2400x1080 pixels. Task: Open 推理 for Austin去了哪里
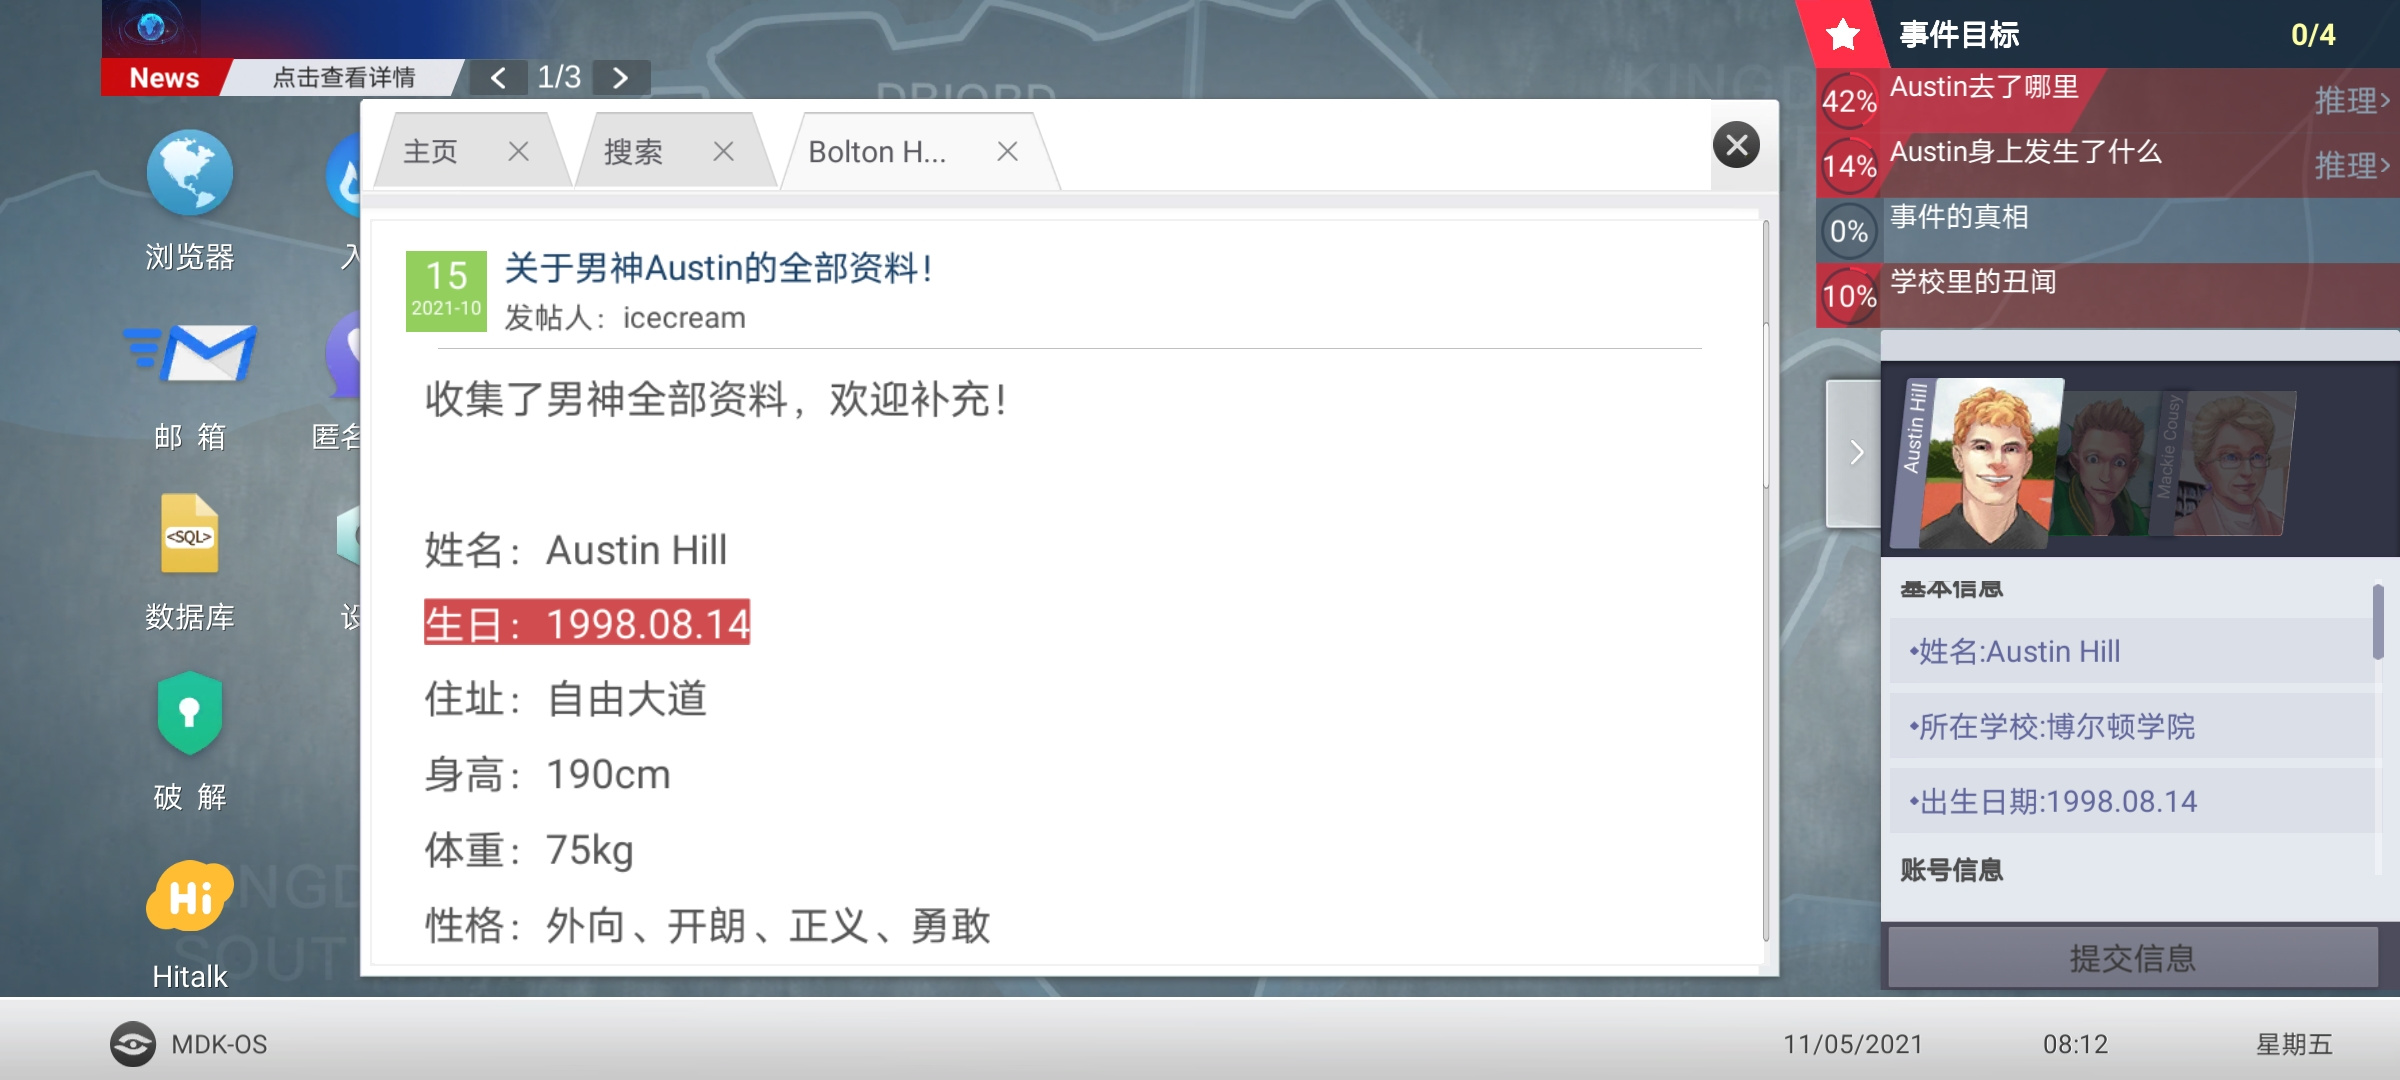click(2352, 101)
